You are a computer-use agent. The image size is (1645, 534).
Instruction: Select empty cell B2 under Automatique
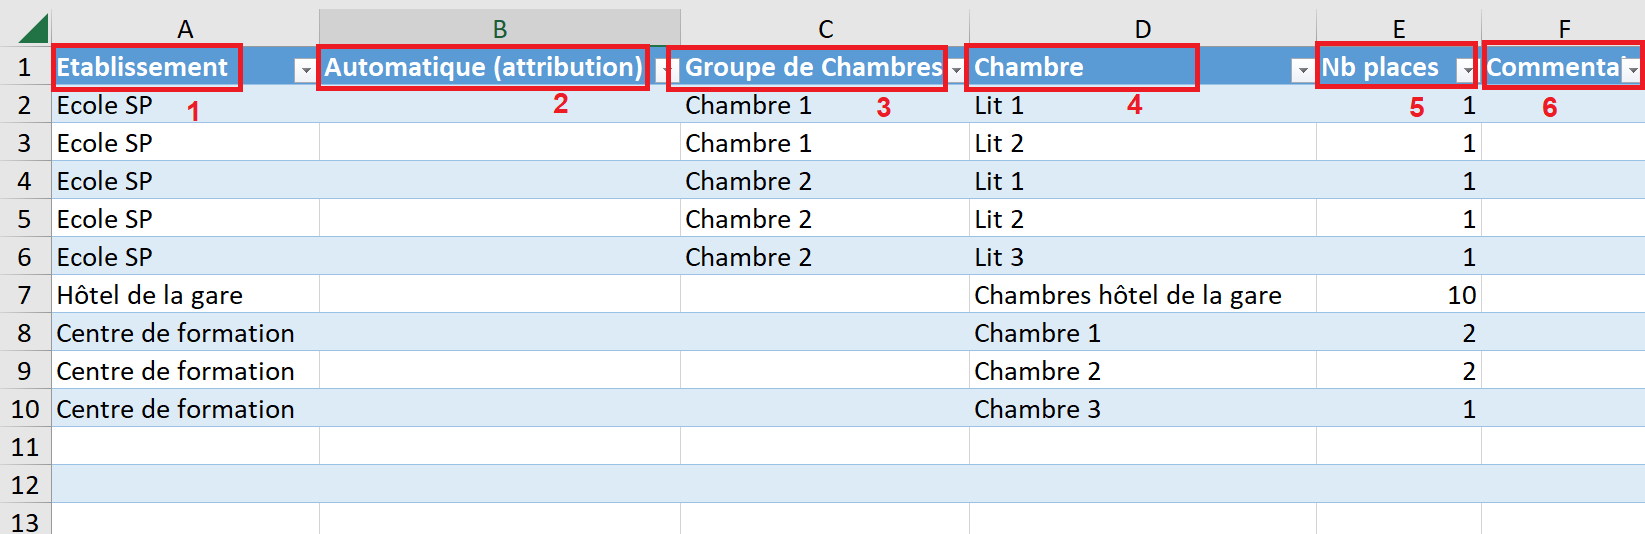[499, 105]
